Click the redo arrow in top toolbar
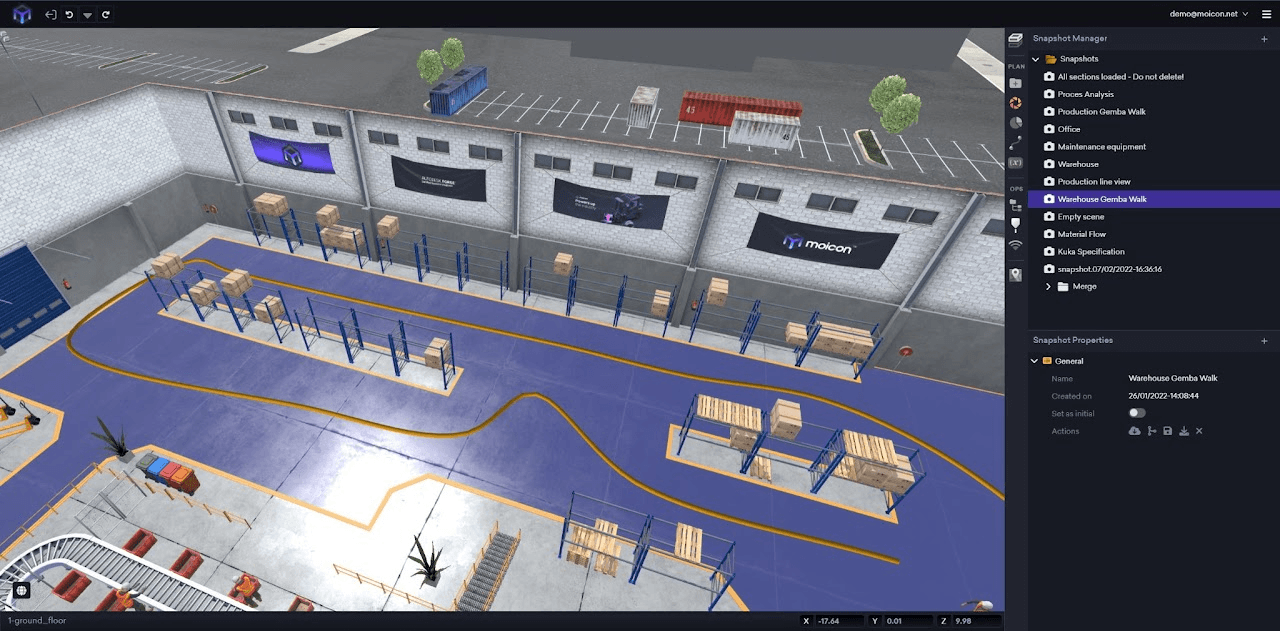Viewport: 1280px width, 631px height. pyautogui.click(x=106, y=14)
